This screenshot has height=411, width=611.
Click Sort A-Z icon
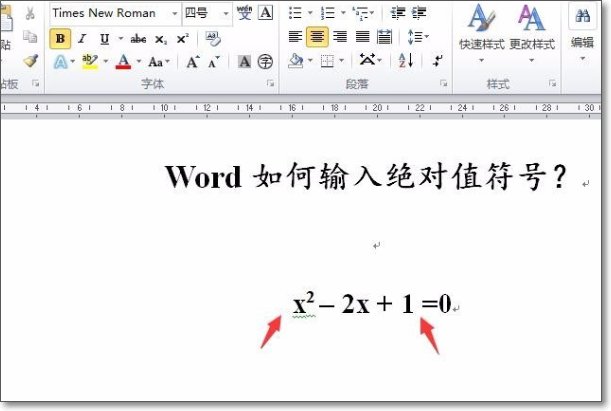pos(406,60)
